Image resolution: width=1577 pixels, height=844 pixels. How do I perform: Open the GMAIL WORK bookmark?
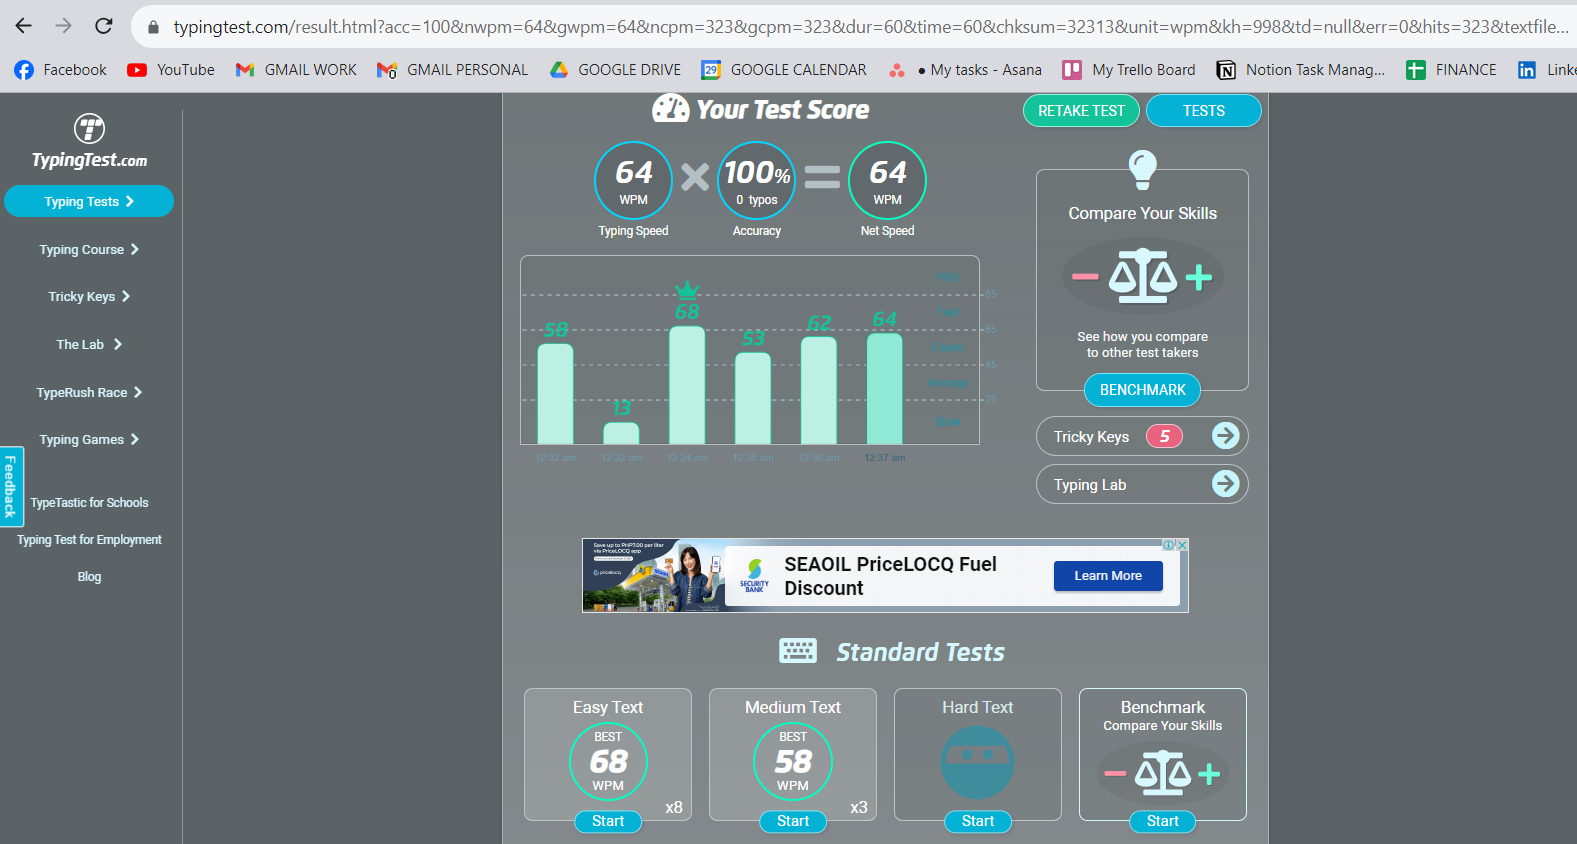pyautogui.click(x=296, y=70)
